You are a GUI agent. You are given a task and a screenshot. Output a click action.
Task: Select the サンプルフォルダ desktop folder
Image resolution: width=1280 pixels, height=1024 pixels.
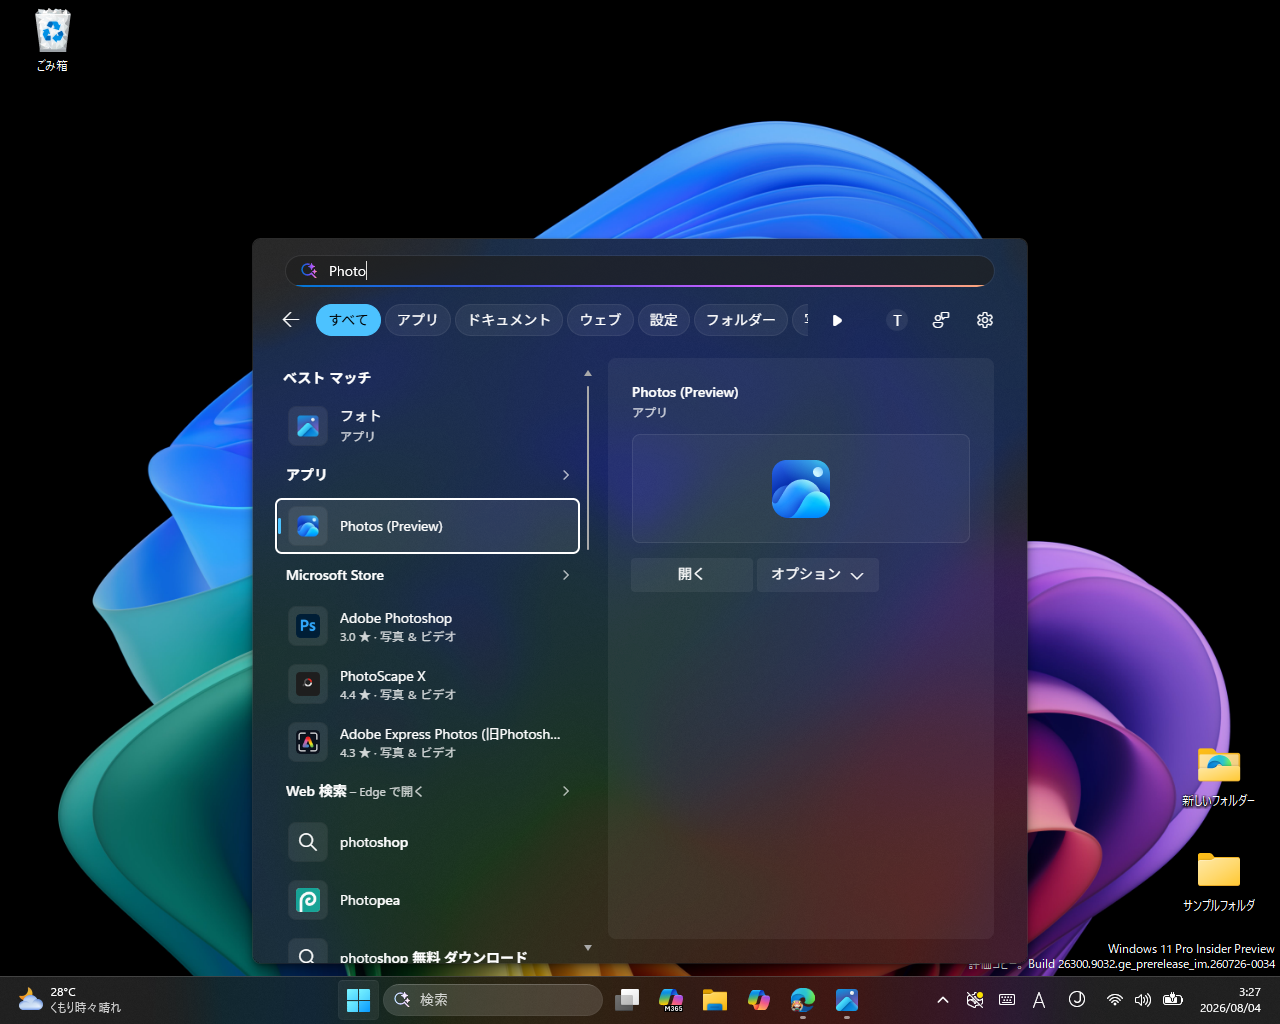point(1218,881)
